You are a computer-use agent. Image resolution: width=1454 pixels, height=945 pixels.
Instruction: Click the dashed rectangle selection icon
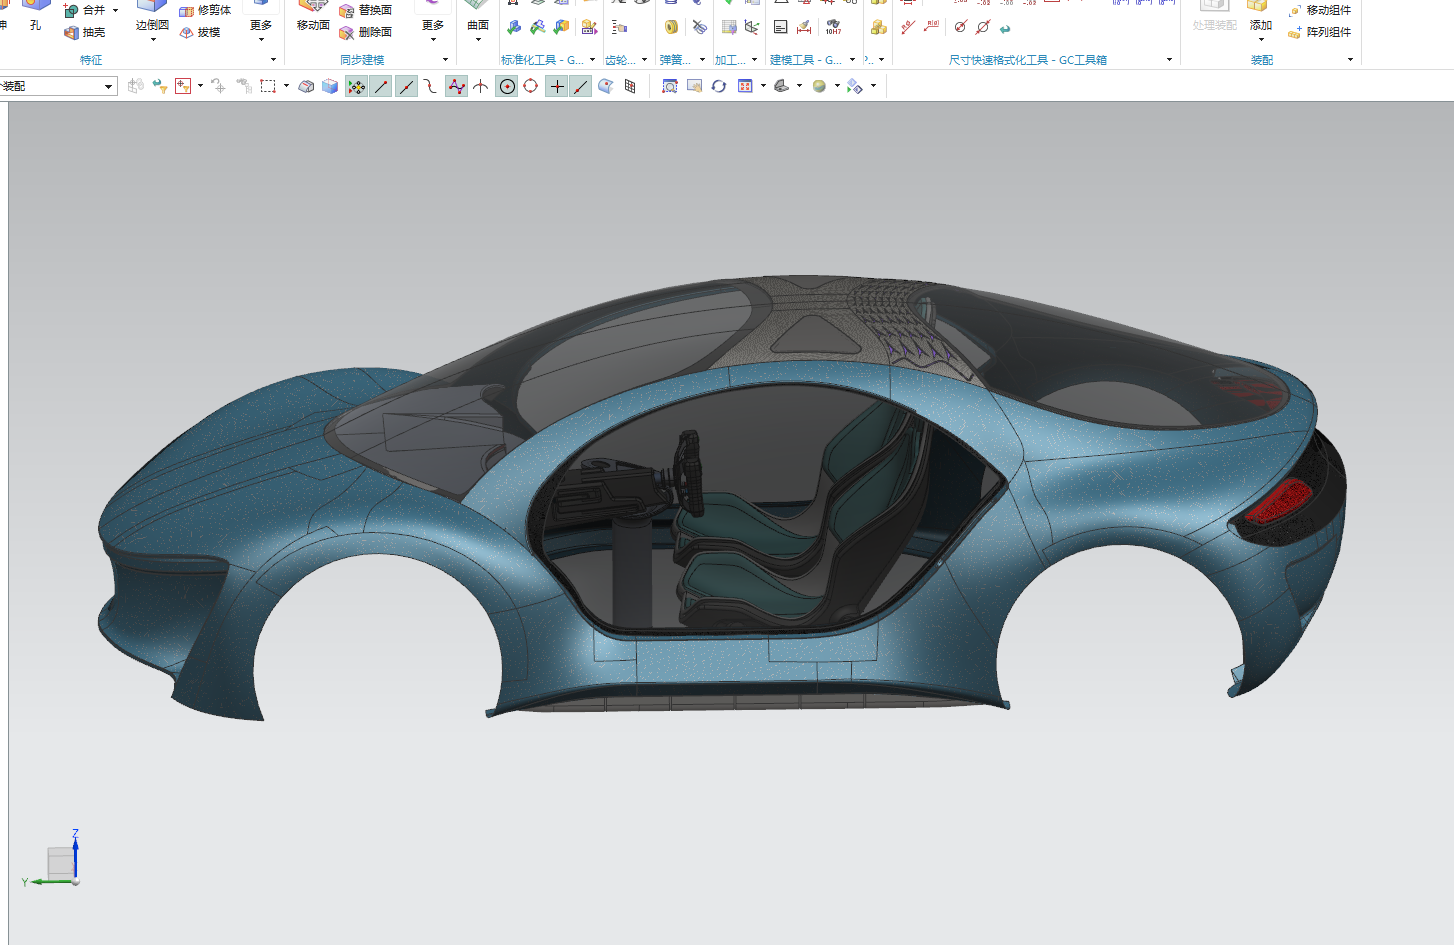(x=267, y=86)
